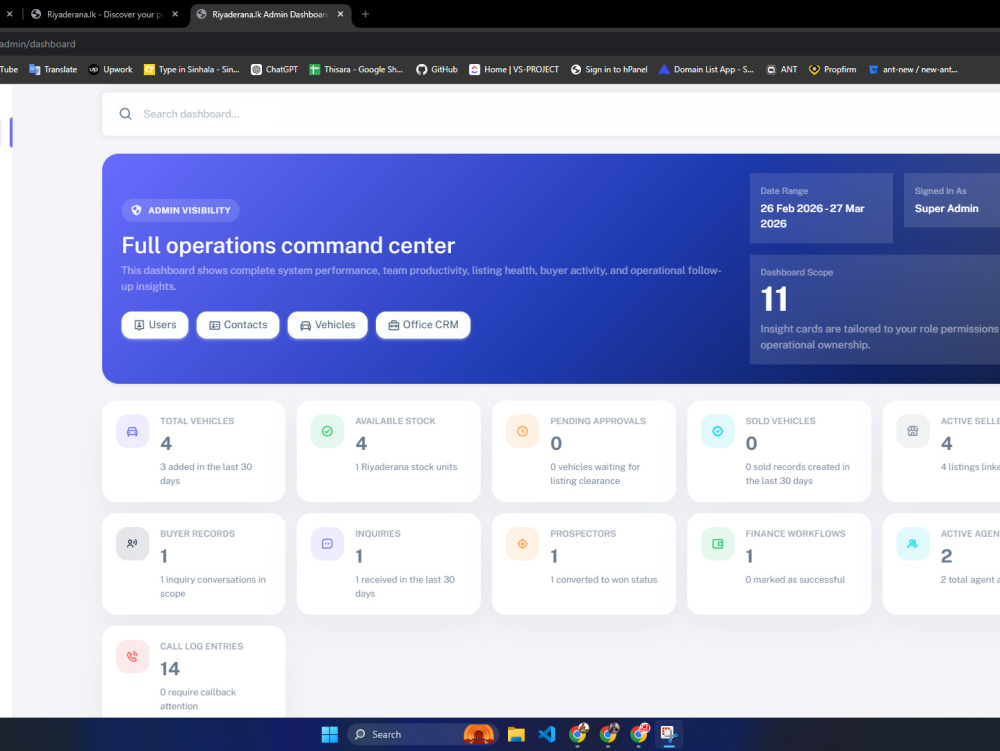Open the Sign in to hPanel bookmark
Image resolution: width=1000 pixels, height=751 pixels.
[x=608, y=69]
